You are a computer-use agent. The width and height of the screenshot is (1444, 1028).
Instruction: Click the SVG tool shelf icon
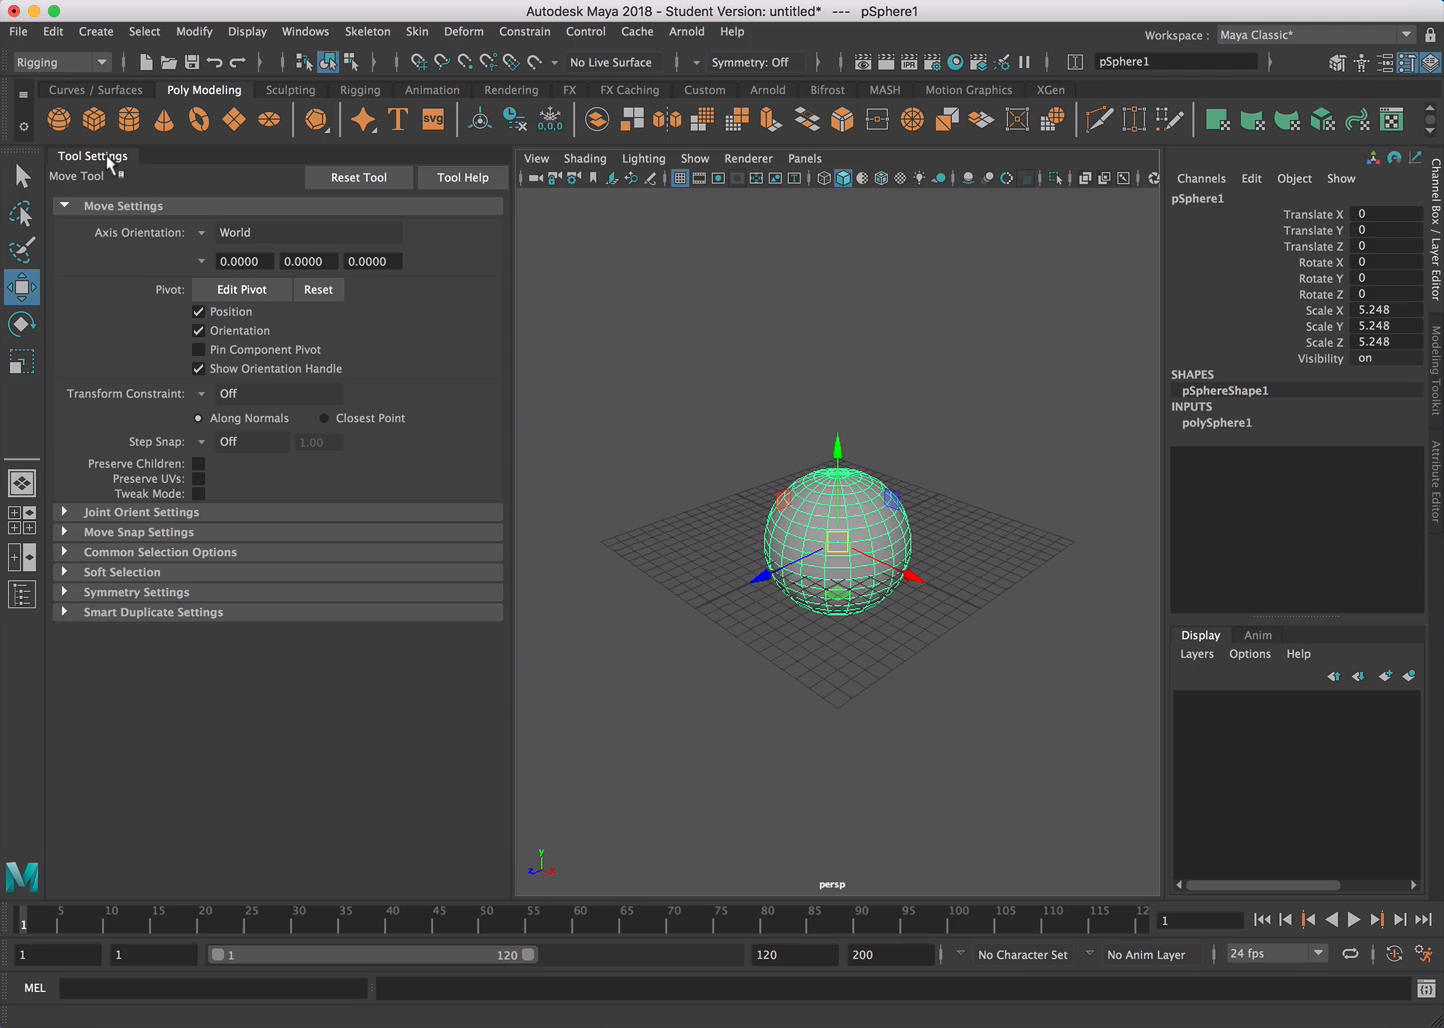tap(433, 120)
